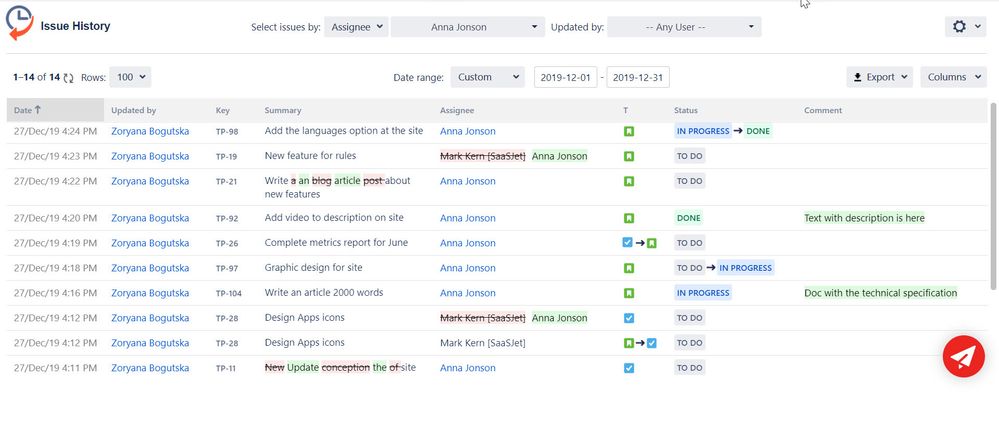Click summary 'Graphic design for site'

pos(313,267)
